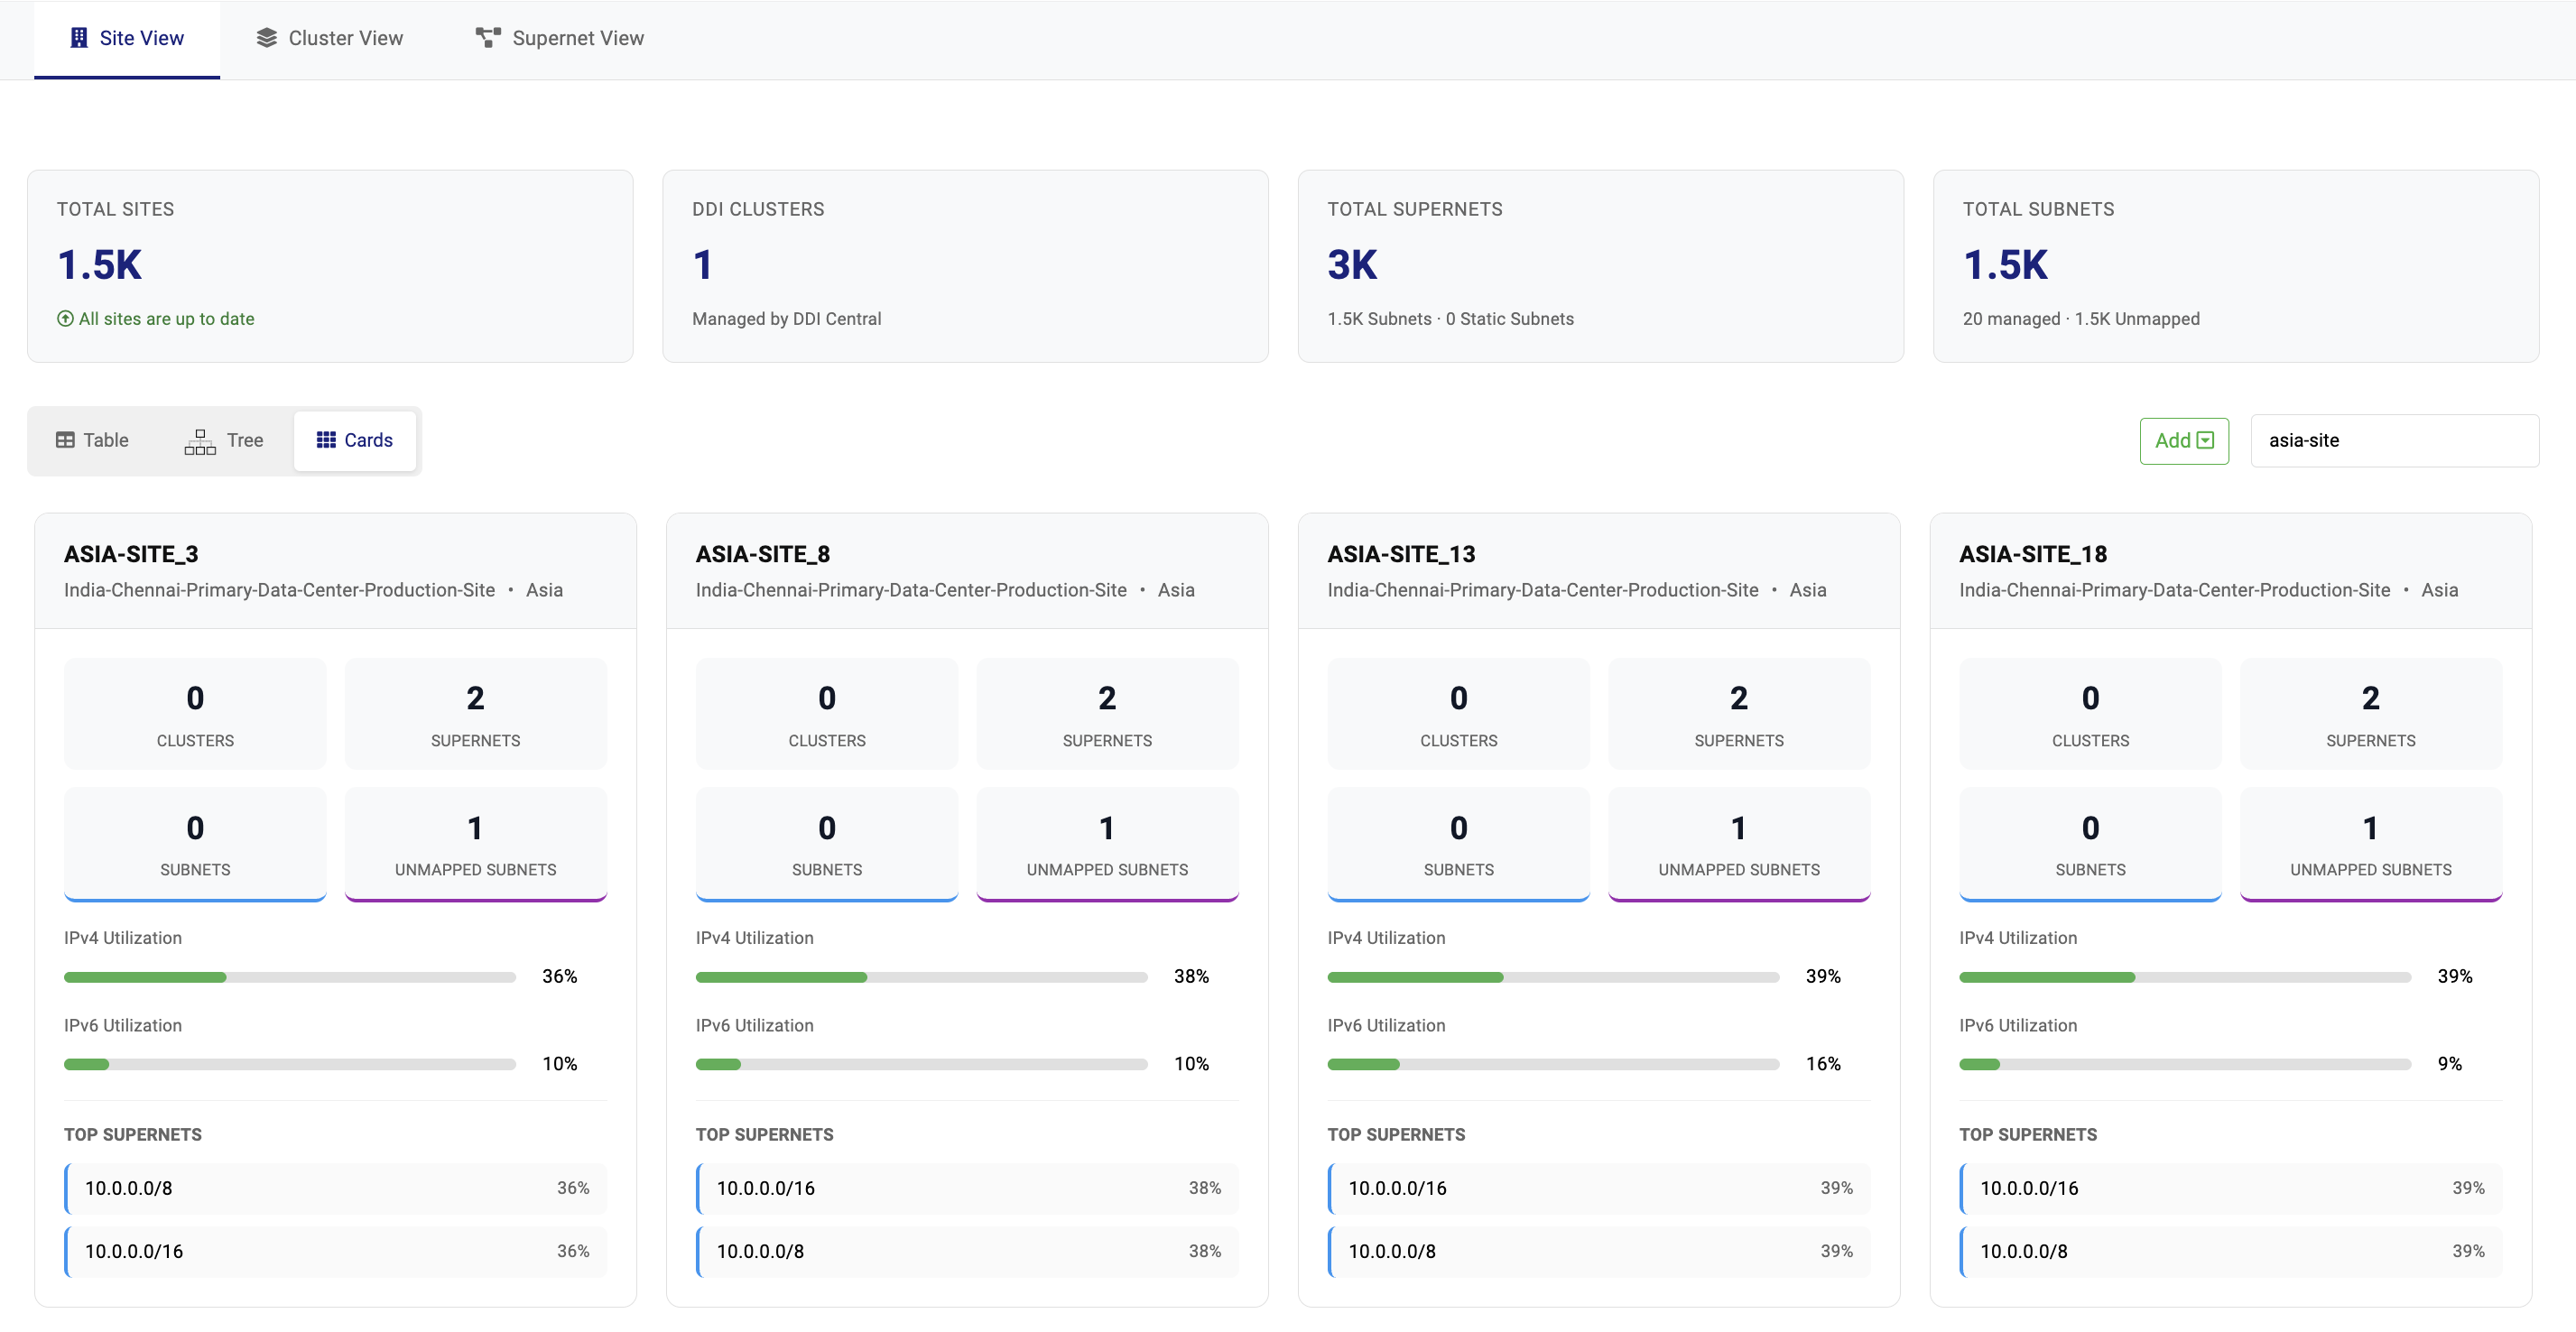Image resolution: width=2576 pixels, height=1332 pixels.
Task: Click the table grid icon in the view switcher
Action: 66,440
